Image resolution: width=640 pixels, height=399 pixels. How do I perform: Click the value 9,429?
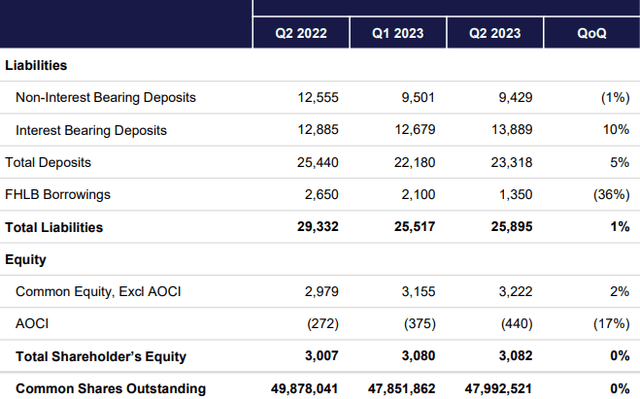tap(516, 98)
